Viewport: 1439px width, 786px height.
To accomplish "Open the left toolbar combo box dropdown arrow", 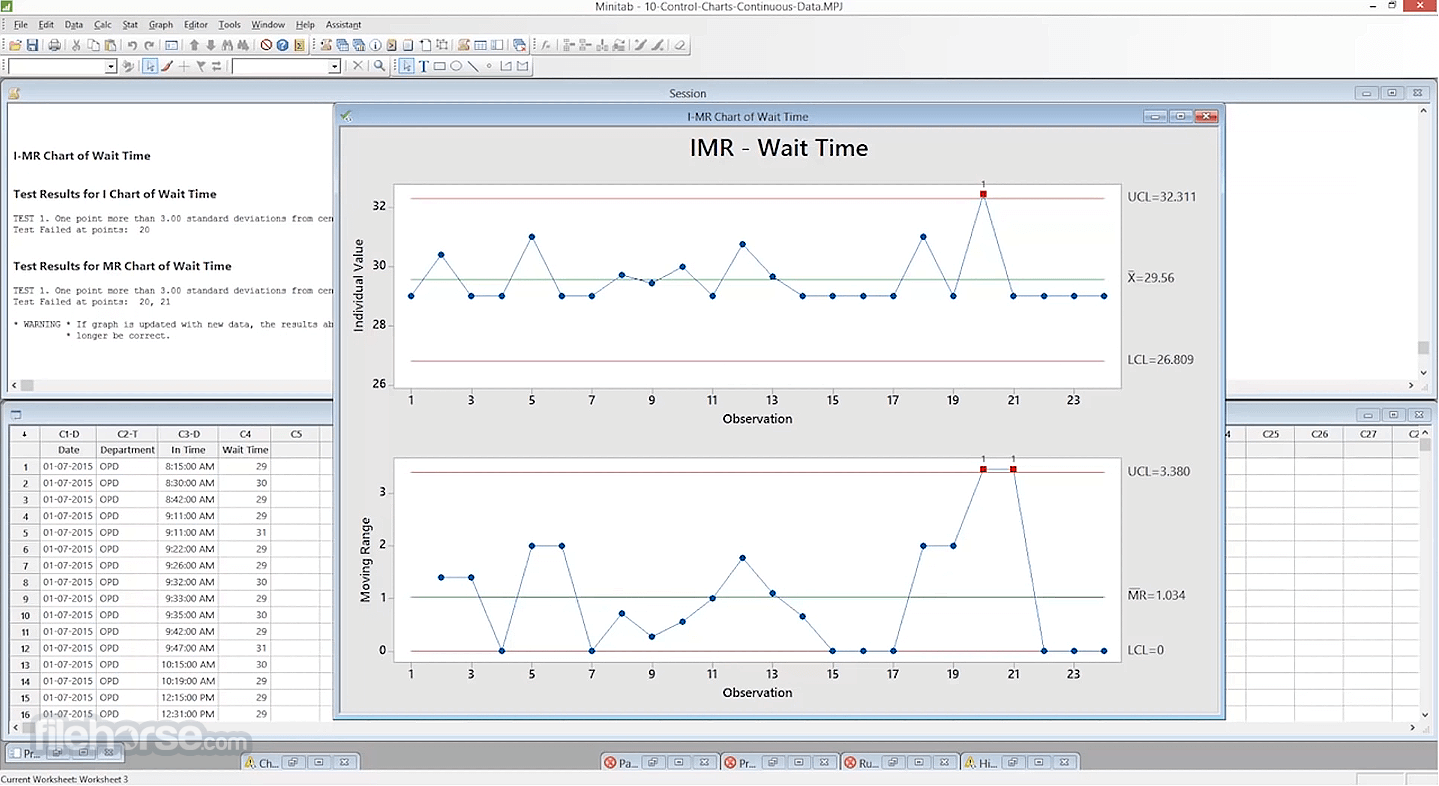I will [111, 66].
